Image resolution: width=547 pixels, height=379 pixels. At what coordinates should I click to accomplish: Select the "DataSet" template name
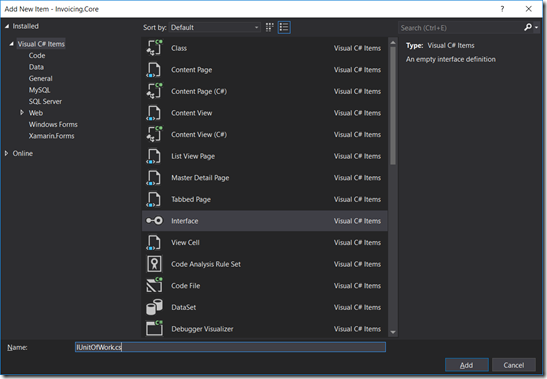[x=183, y=307]
